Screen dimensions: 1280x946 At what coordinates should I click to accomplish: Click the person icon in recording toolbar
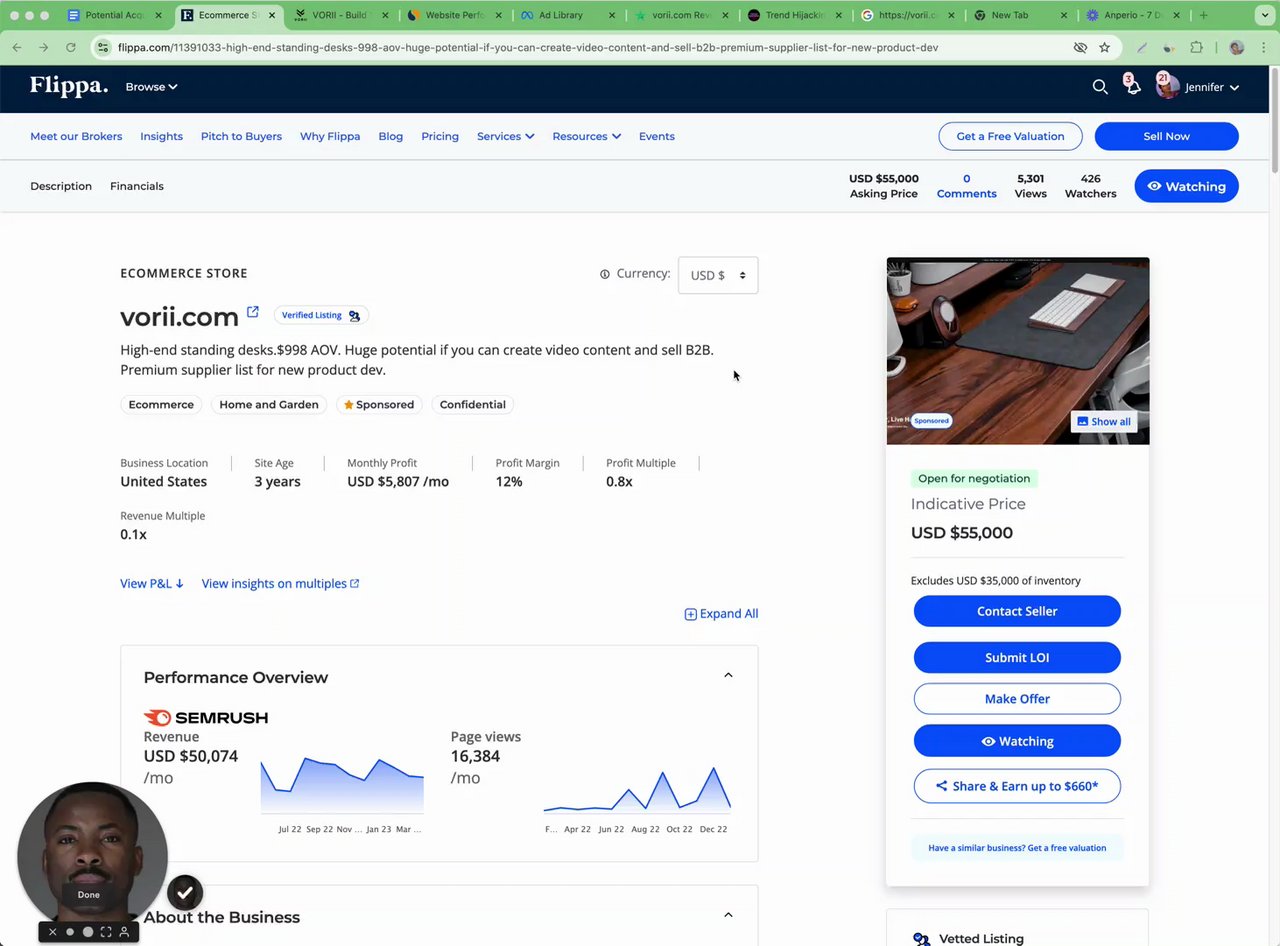pos(124,932)
